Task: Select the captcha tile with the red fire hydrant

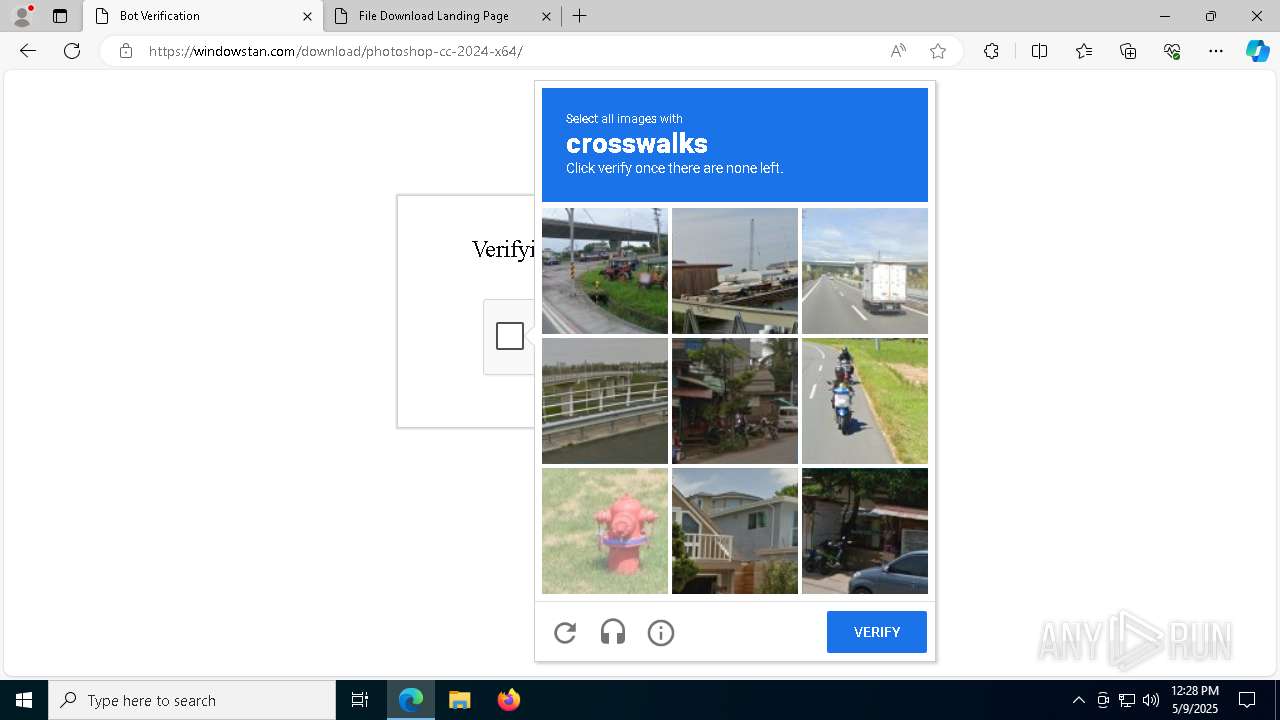Action: pos(605,531)
